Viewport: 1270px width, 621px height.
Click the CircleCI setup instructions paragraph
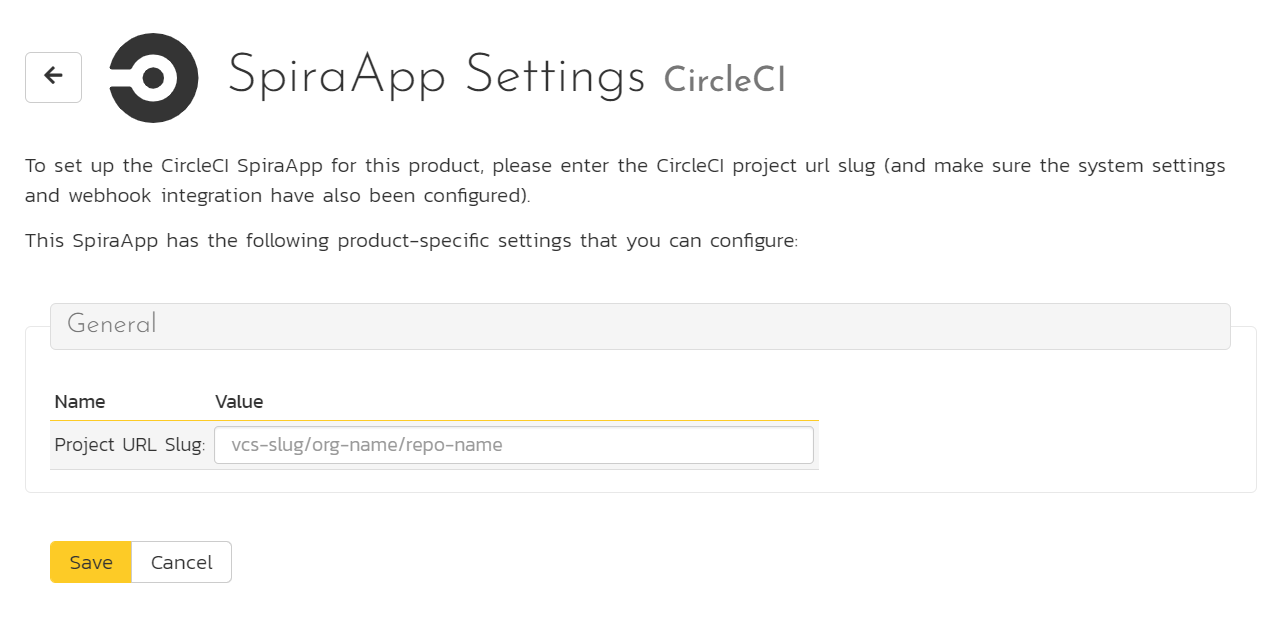pyautogui.click(x=625, y=180)
